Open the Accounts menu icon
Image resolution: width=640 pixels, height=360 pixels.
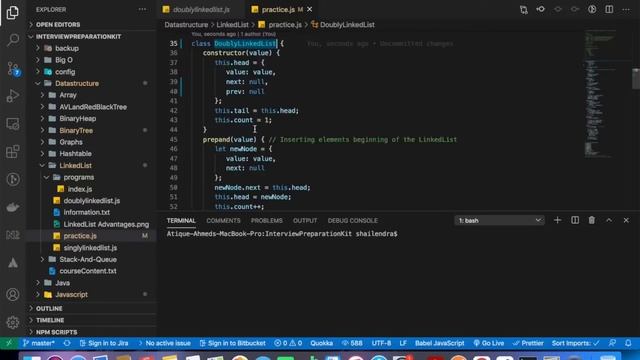13,294
